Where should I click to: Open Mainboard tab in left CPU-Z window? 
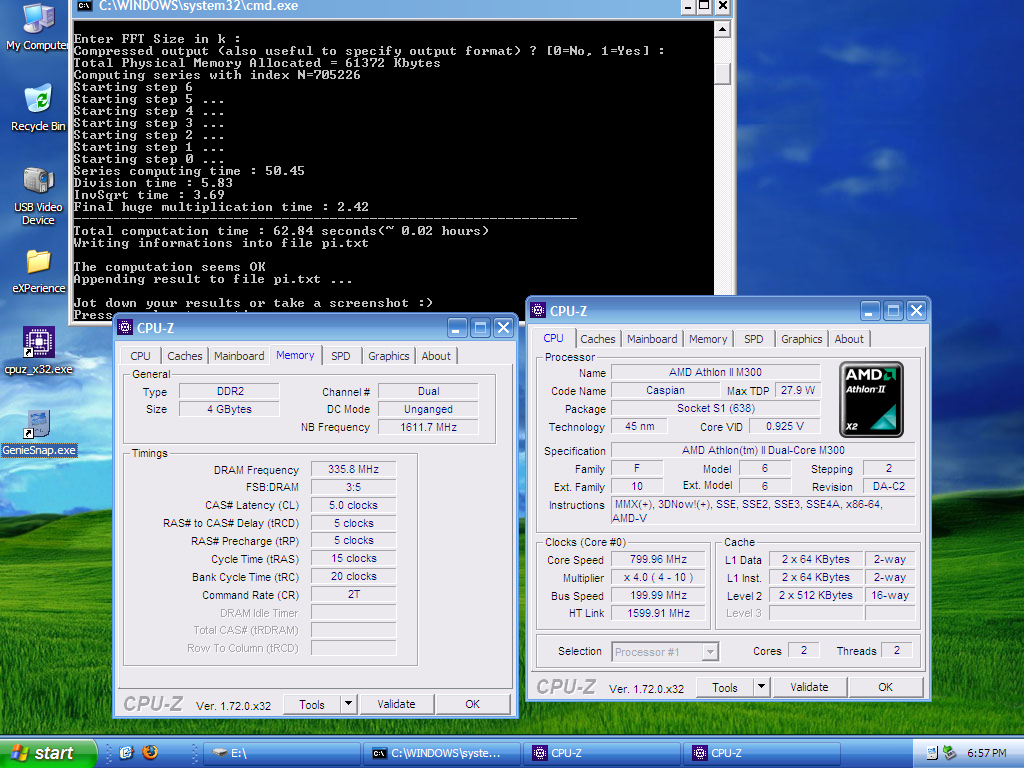click(239, 356)
